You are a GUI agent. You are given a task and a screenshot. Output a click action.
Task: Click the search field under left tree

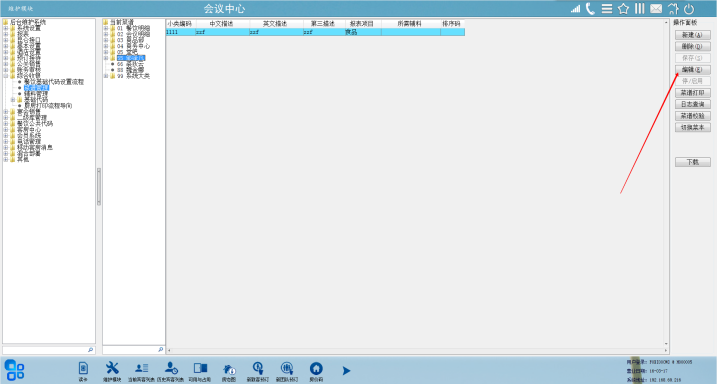pos(49,350)
